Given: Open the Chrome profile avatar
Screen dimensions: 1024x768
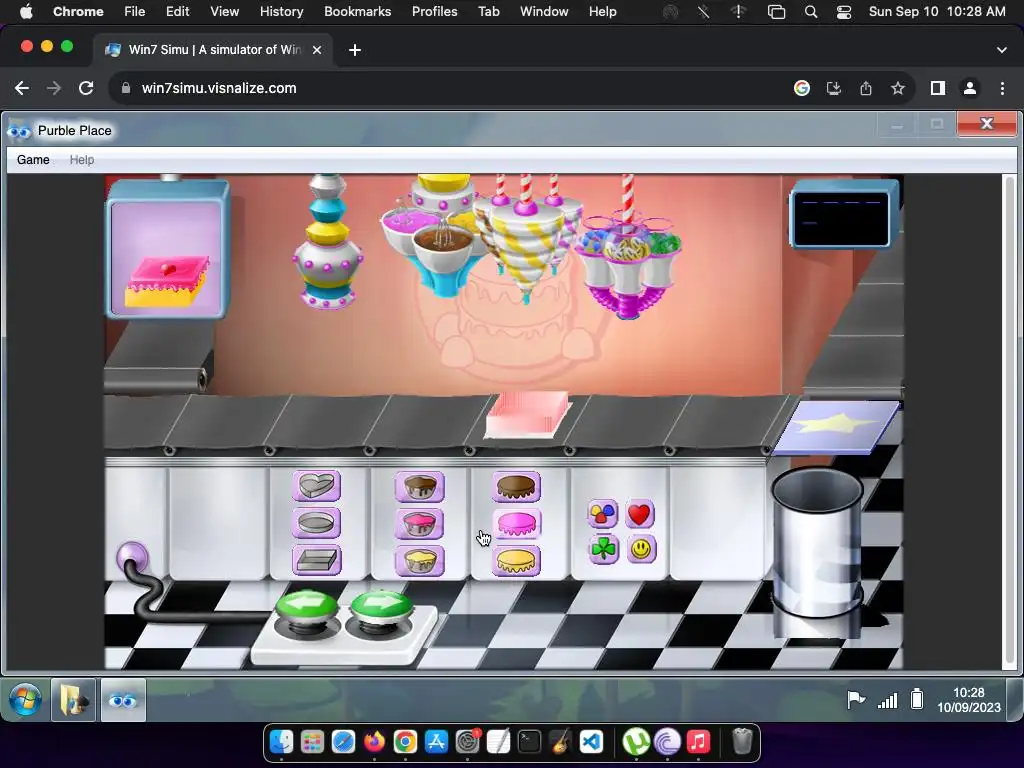Looking at the screenshot, I should (x=970, y=88).
